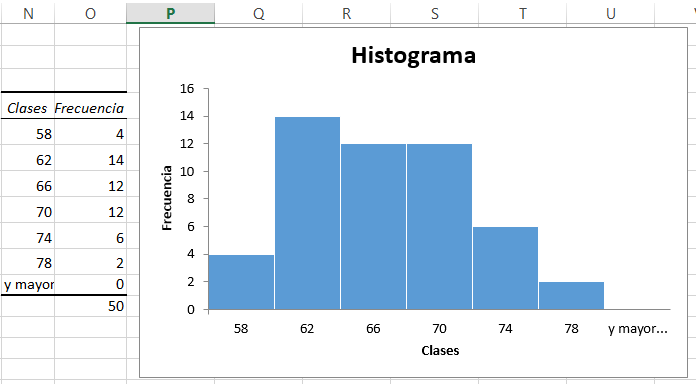
Task: Select column header U
Action: click(x=611, y=13)
